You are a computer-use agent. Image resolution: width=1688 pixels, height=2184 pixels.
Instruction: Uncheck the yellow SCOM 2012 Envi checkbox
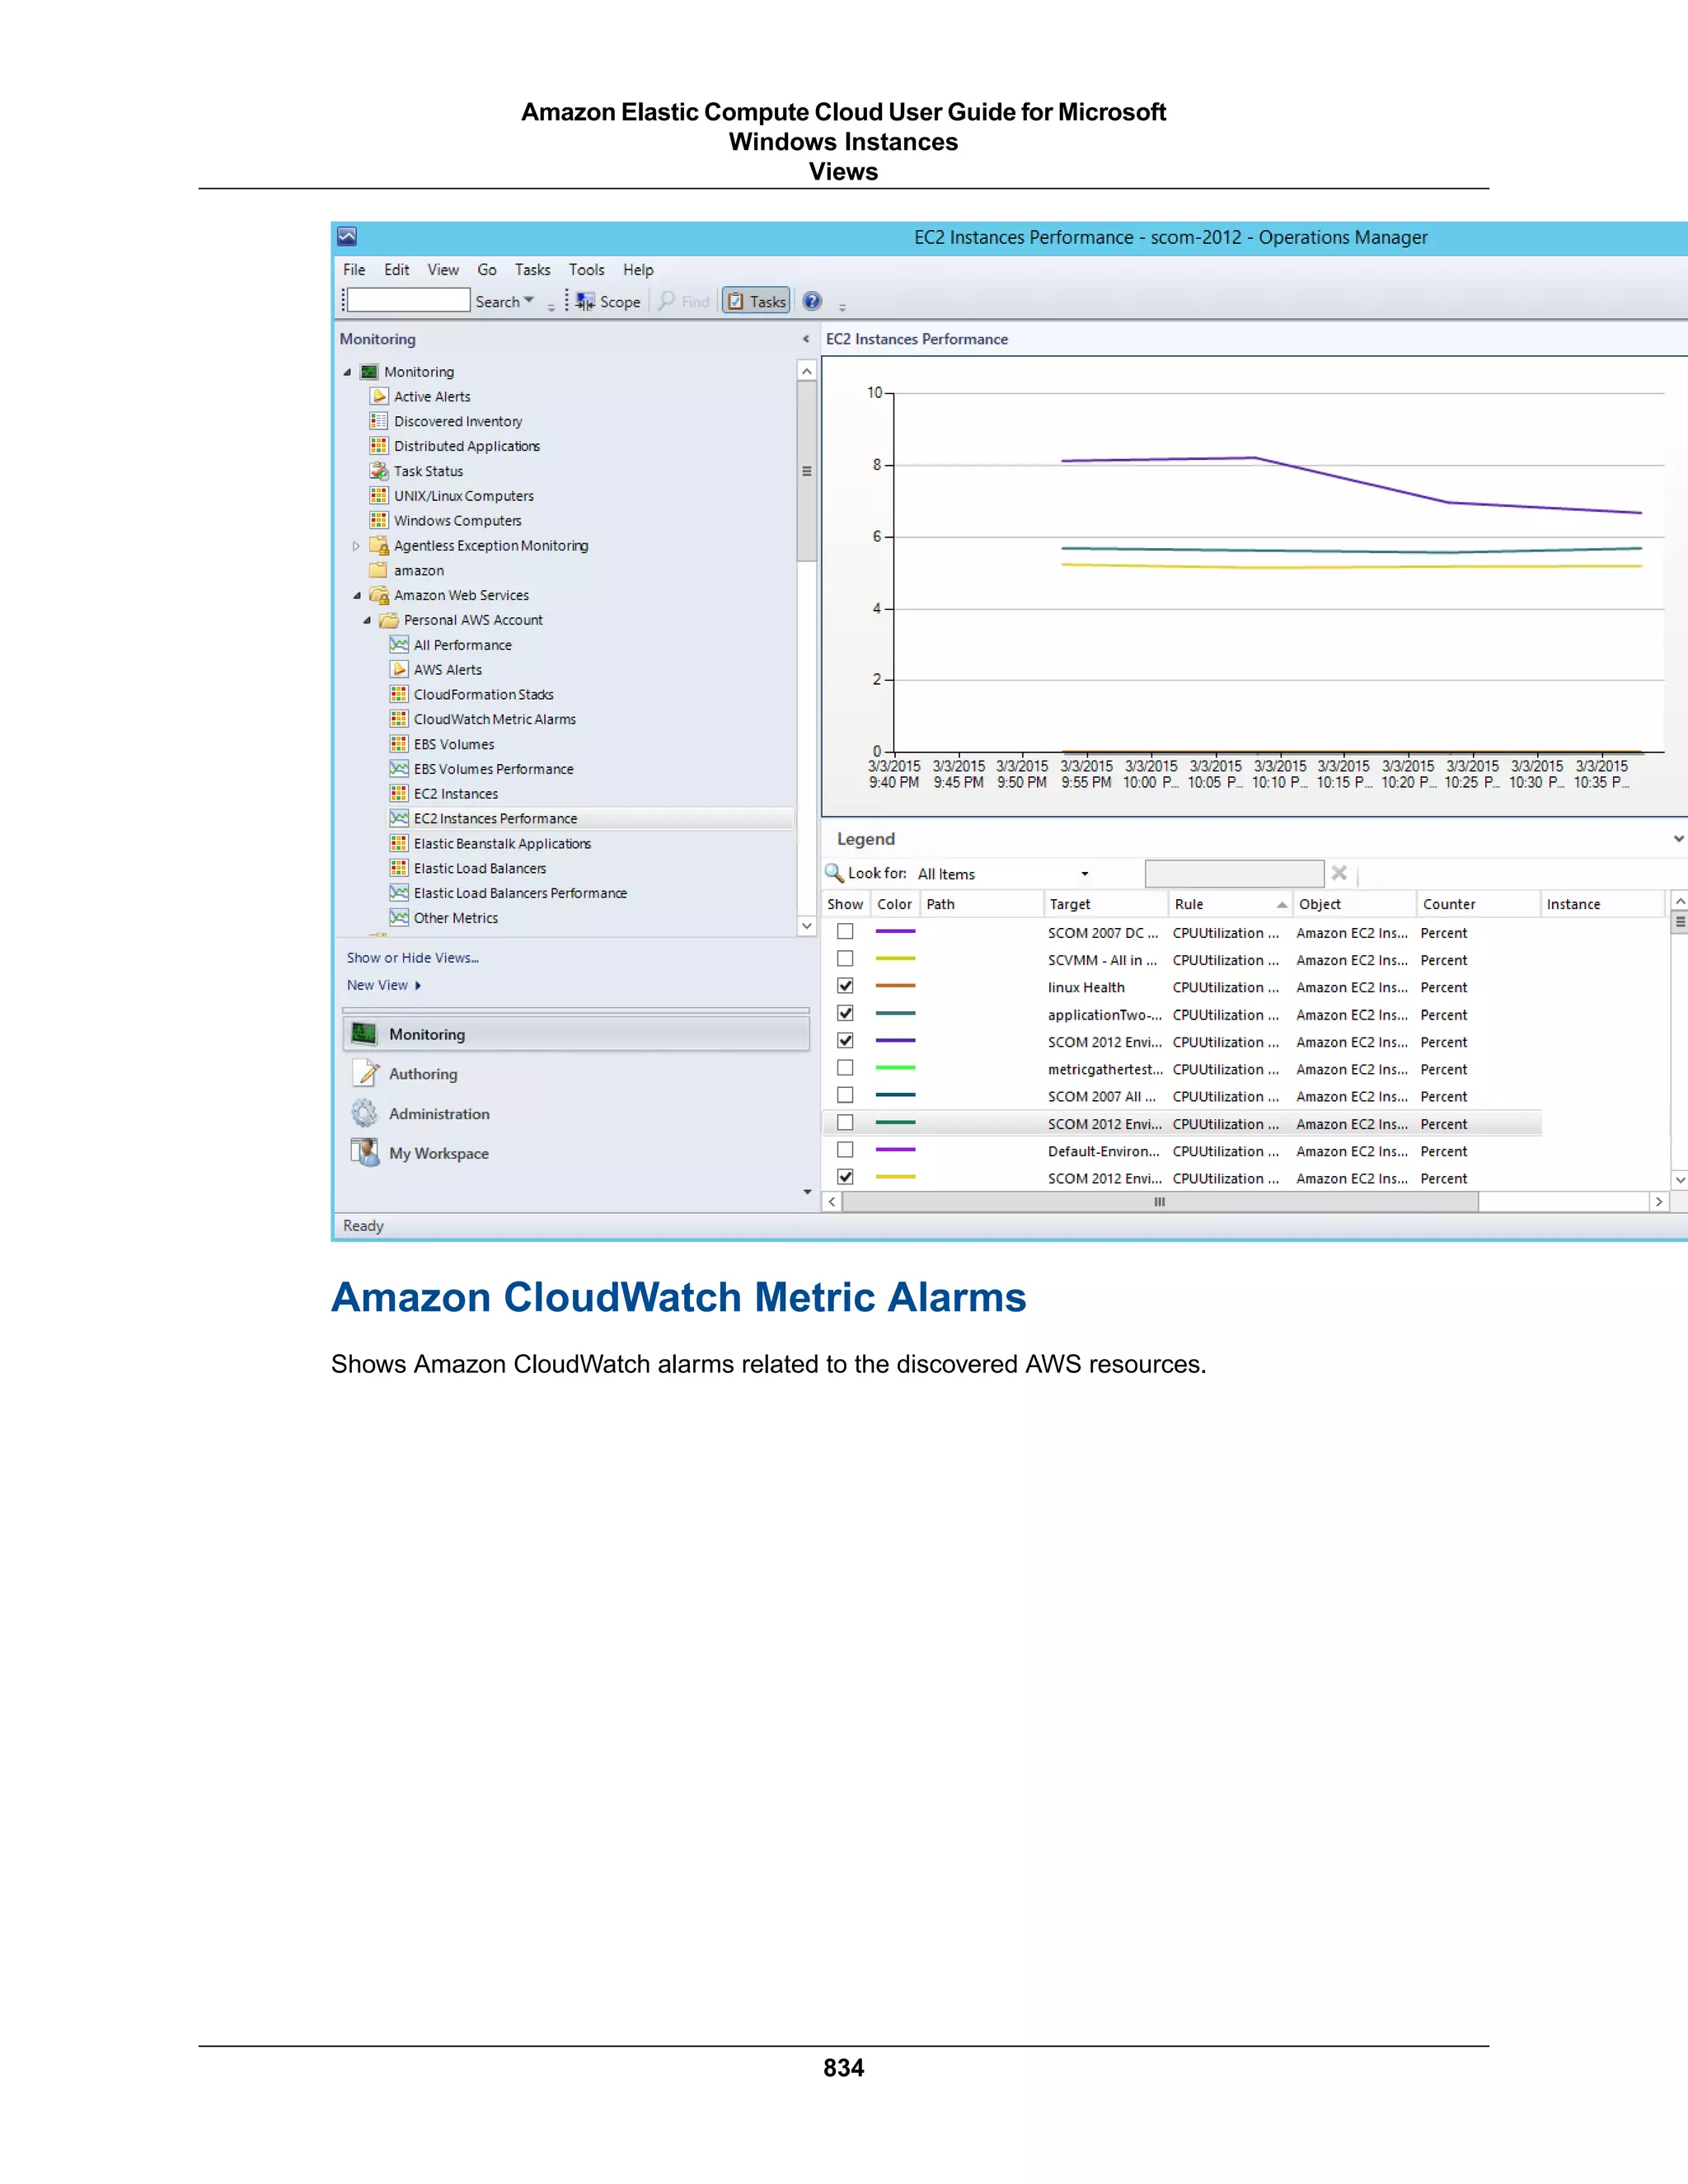tap(845, 1178)
